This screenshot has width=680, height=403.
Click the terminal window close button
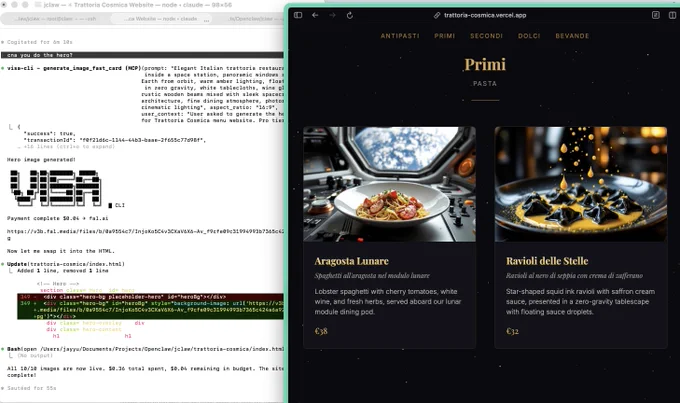pos(4,5)
